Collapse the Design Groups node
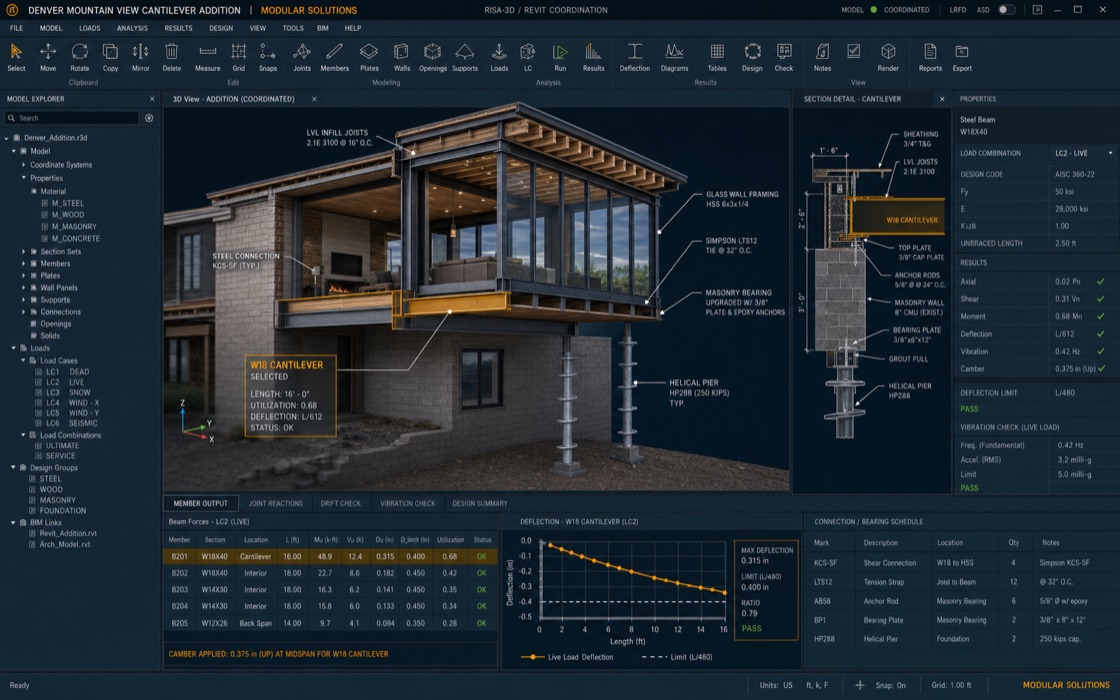Viewport: 1120px width, 700px height. [14, 468]
